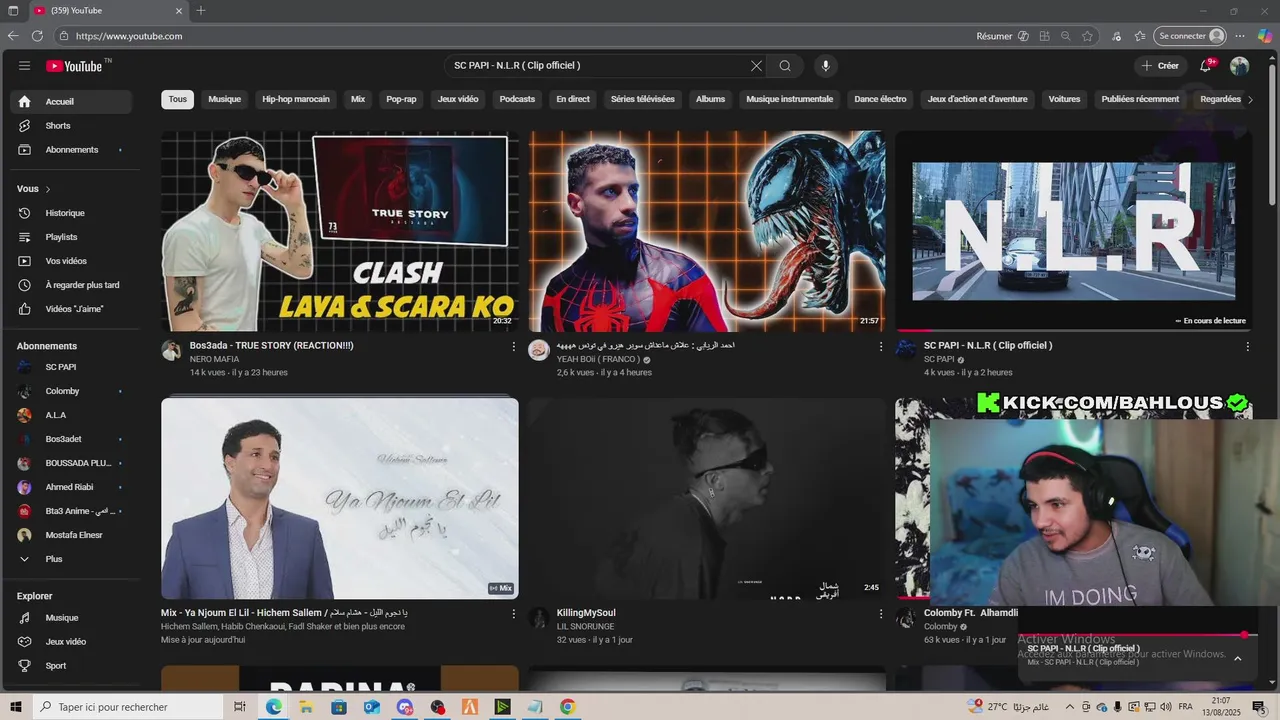Open new browser tab
This screenshot has width=1280, height=720.
tap(201, 11)
